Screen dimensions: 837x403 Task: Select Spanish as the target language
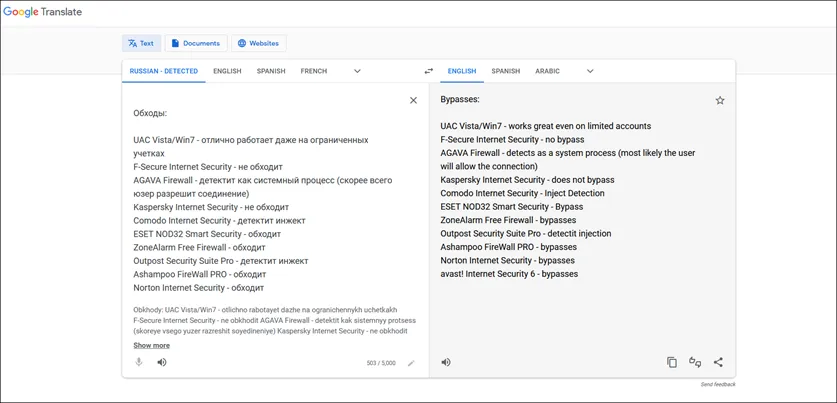click(x=506, y=71)
